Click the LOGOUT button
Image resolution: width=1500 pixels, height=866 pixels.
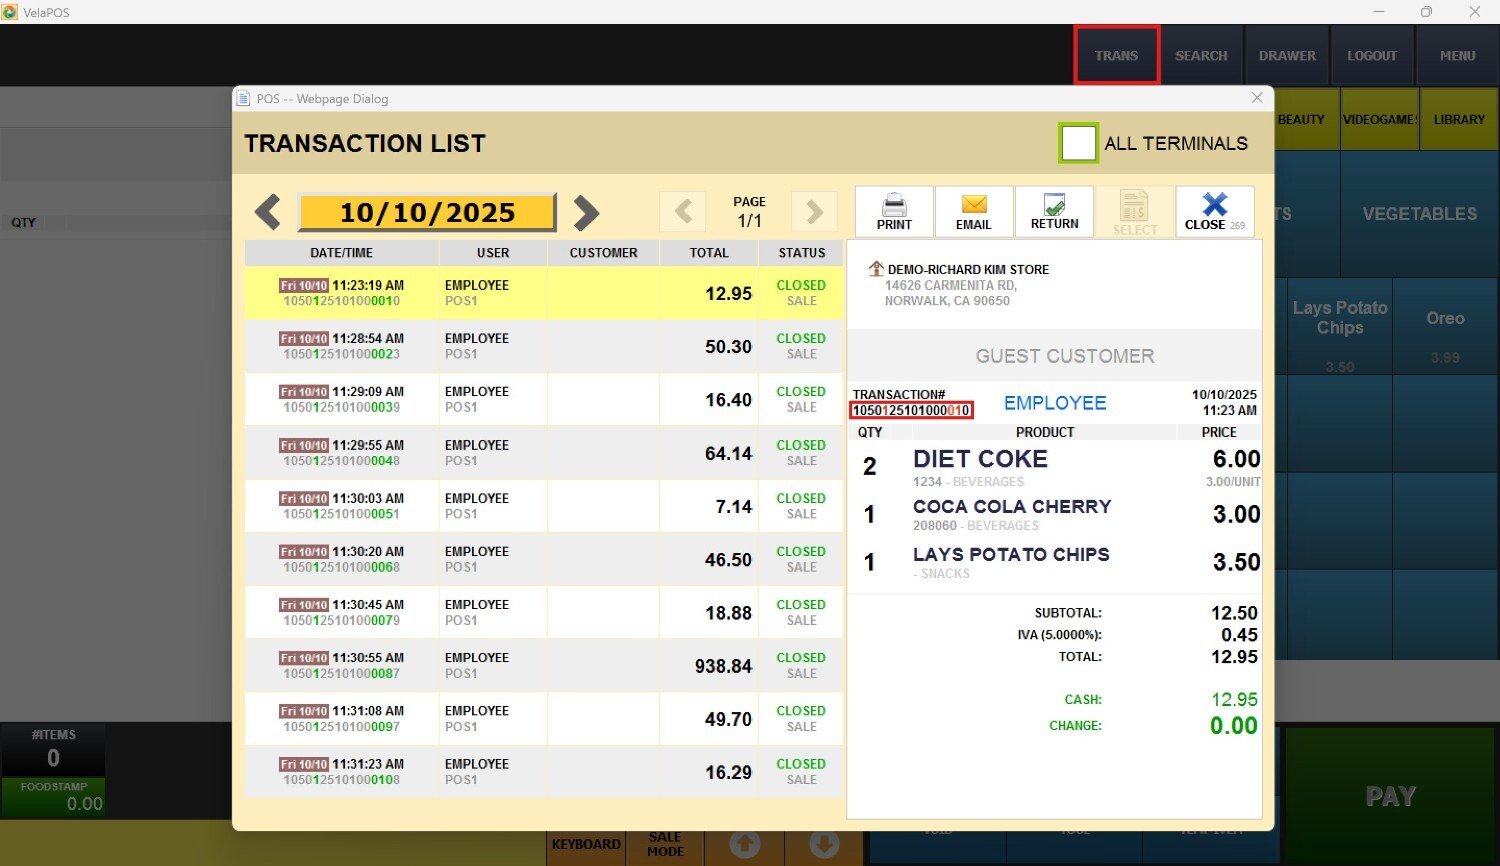[x=1372, y=56]
